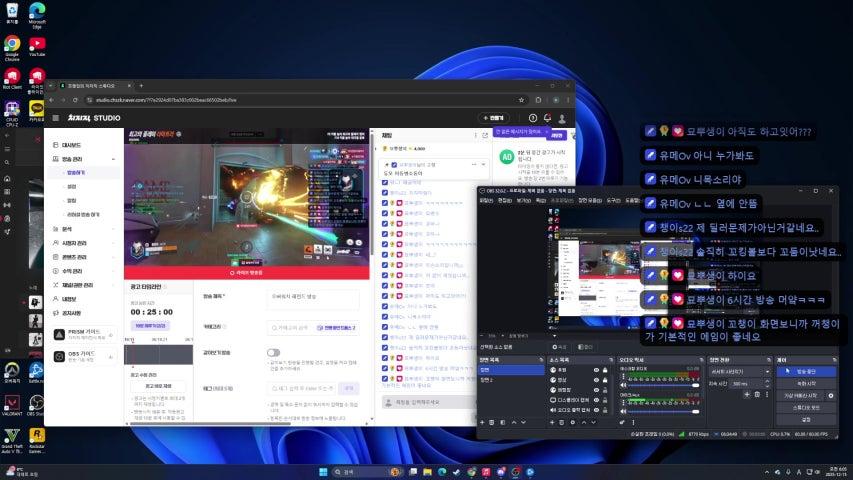The width and height of the screenshot is (853, 480).
Task: Collapse the 방송 관리 sidebar section
Action: click(113, 159)
